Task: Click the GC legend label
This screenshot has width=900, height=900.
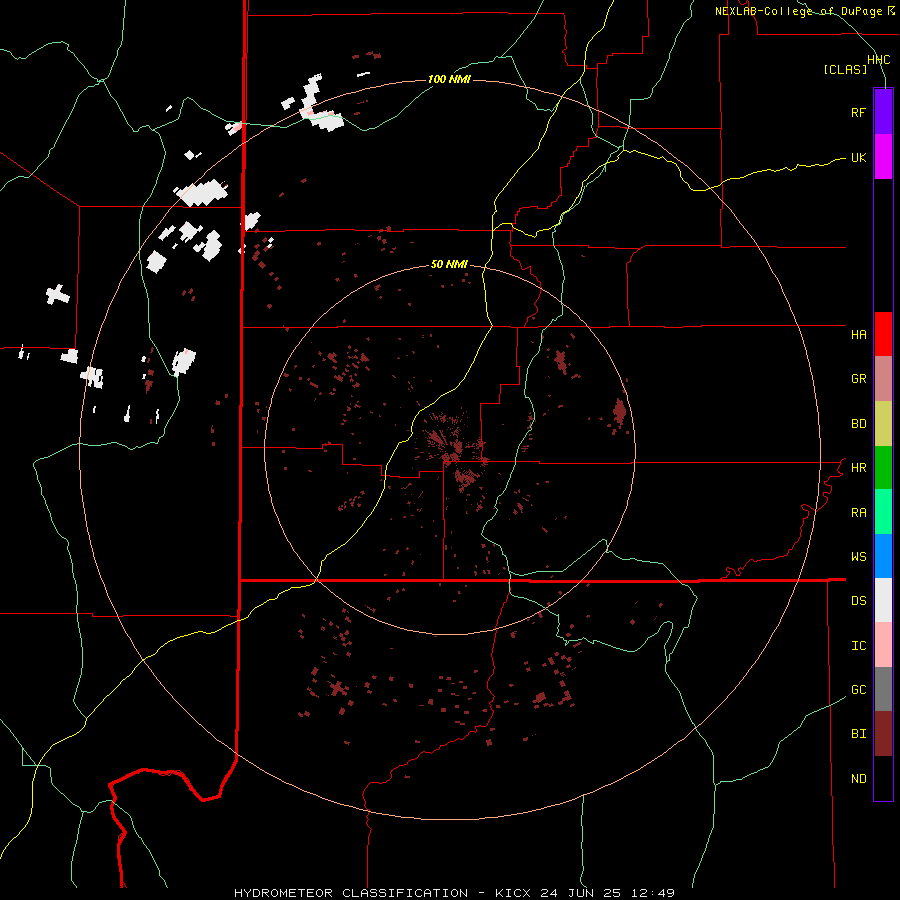Action: click(858, 690)
